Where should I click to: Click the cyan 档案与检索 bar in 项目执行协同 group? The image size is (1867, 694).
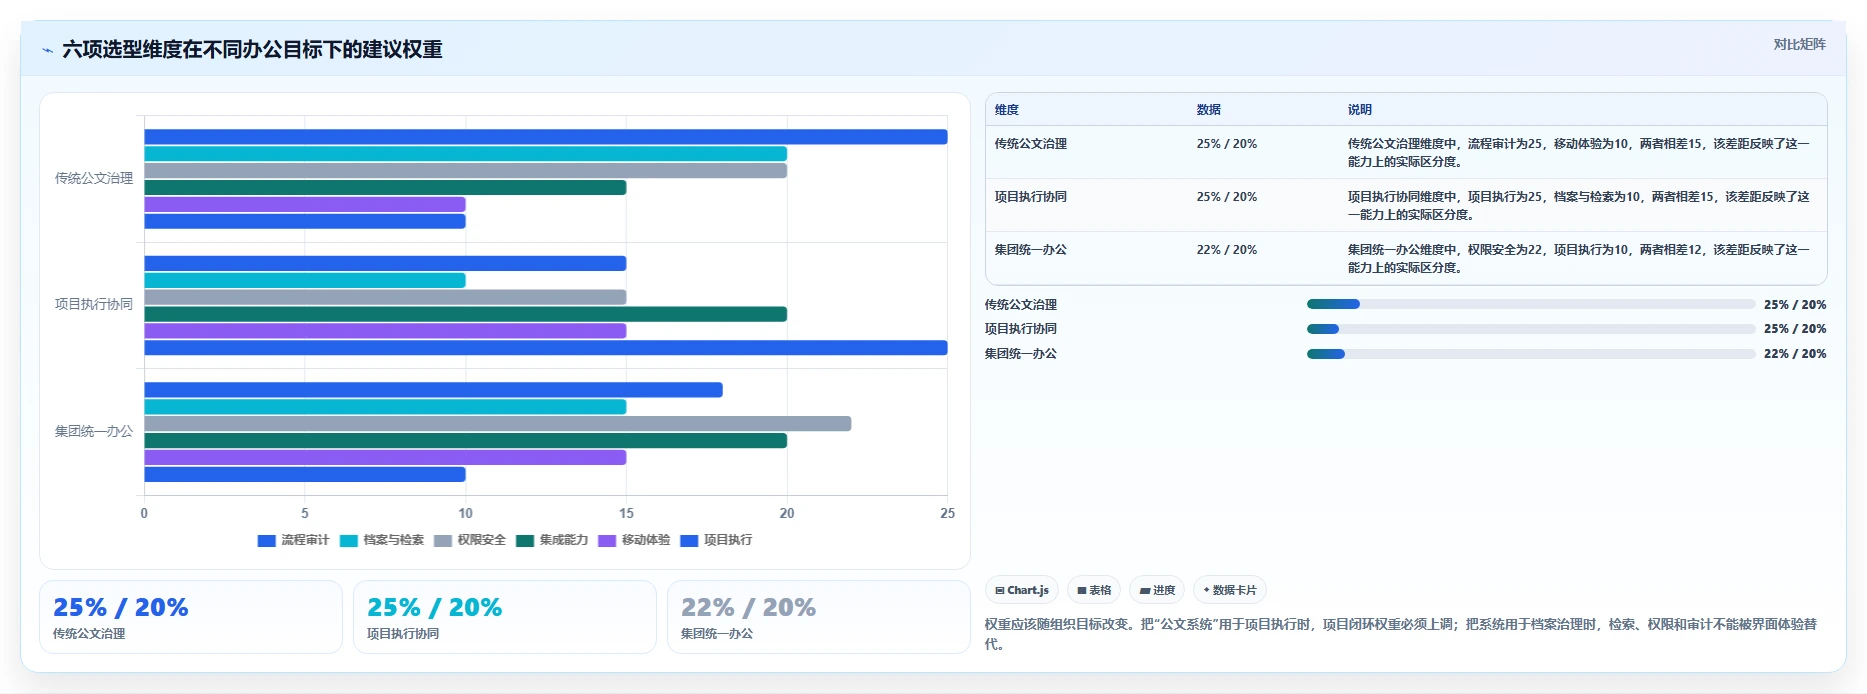pyautogui.click(x=305, y=280)
